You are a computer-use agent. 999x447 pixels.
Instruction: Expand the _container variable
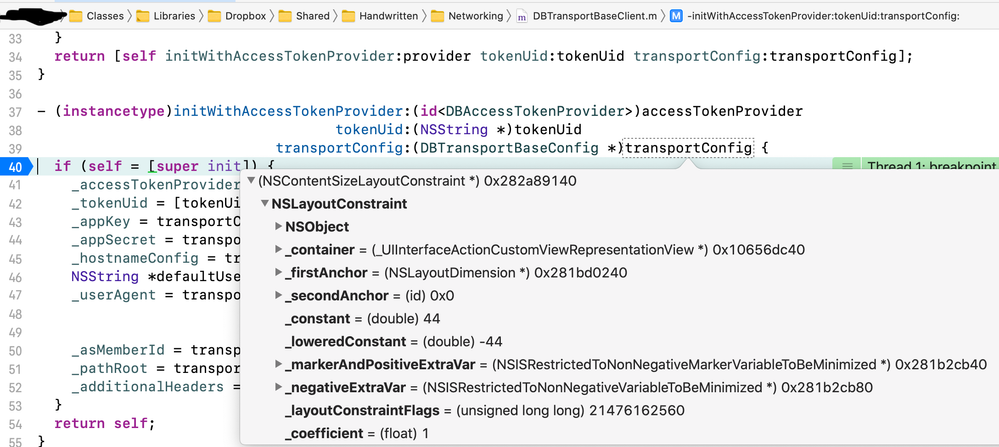click(278, 250)
